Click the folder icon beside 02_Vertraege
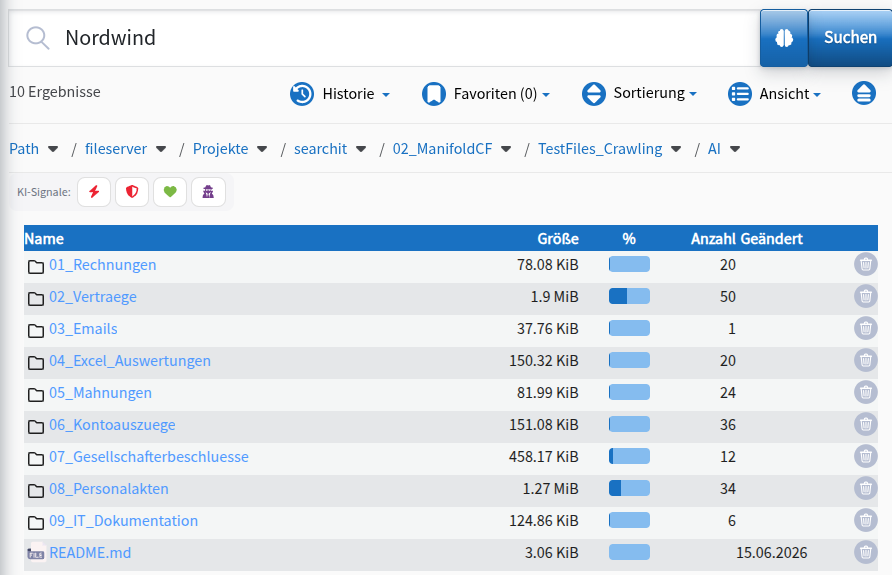Image resolution: width=892 pixels, height=575 pixels. click(x=36, y=299)
